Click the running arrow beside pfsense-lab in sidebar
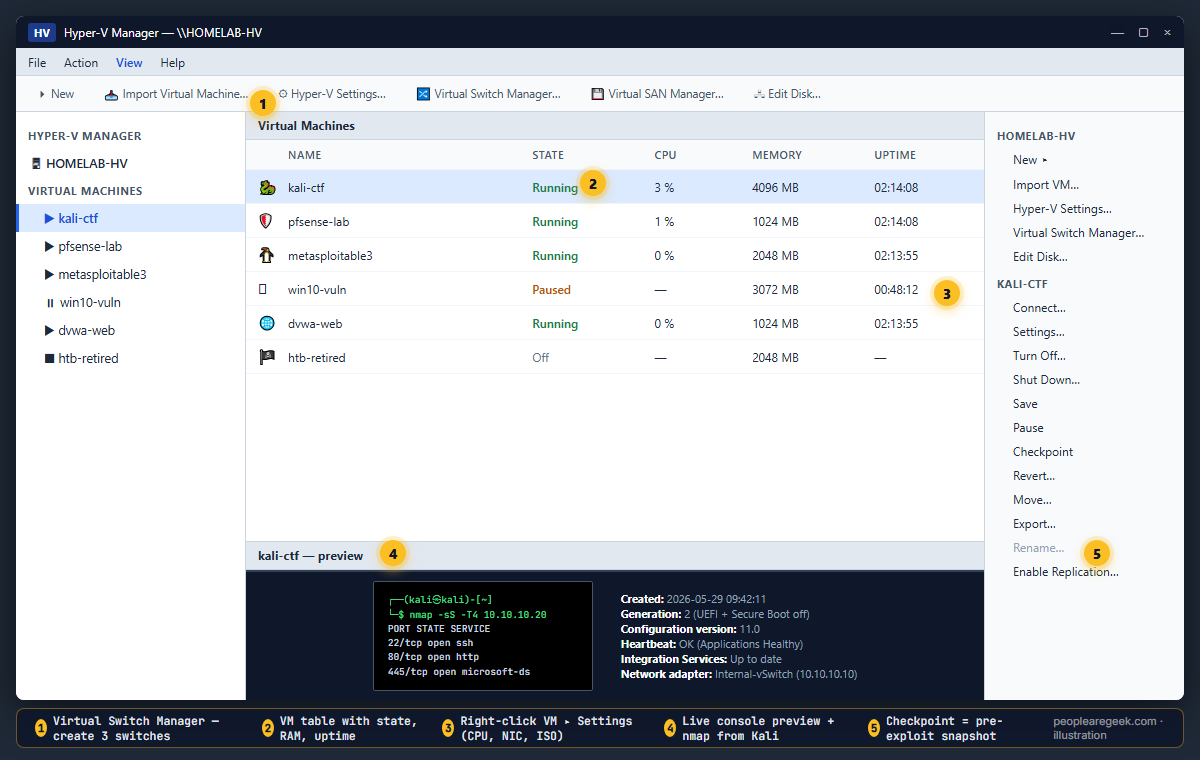The height and width of the screenshot is (760, 1200). (50, 246)
